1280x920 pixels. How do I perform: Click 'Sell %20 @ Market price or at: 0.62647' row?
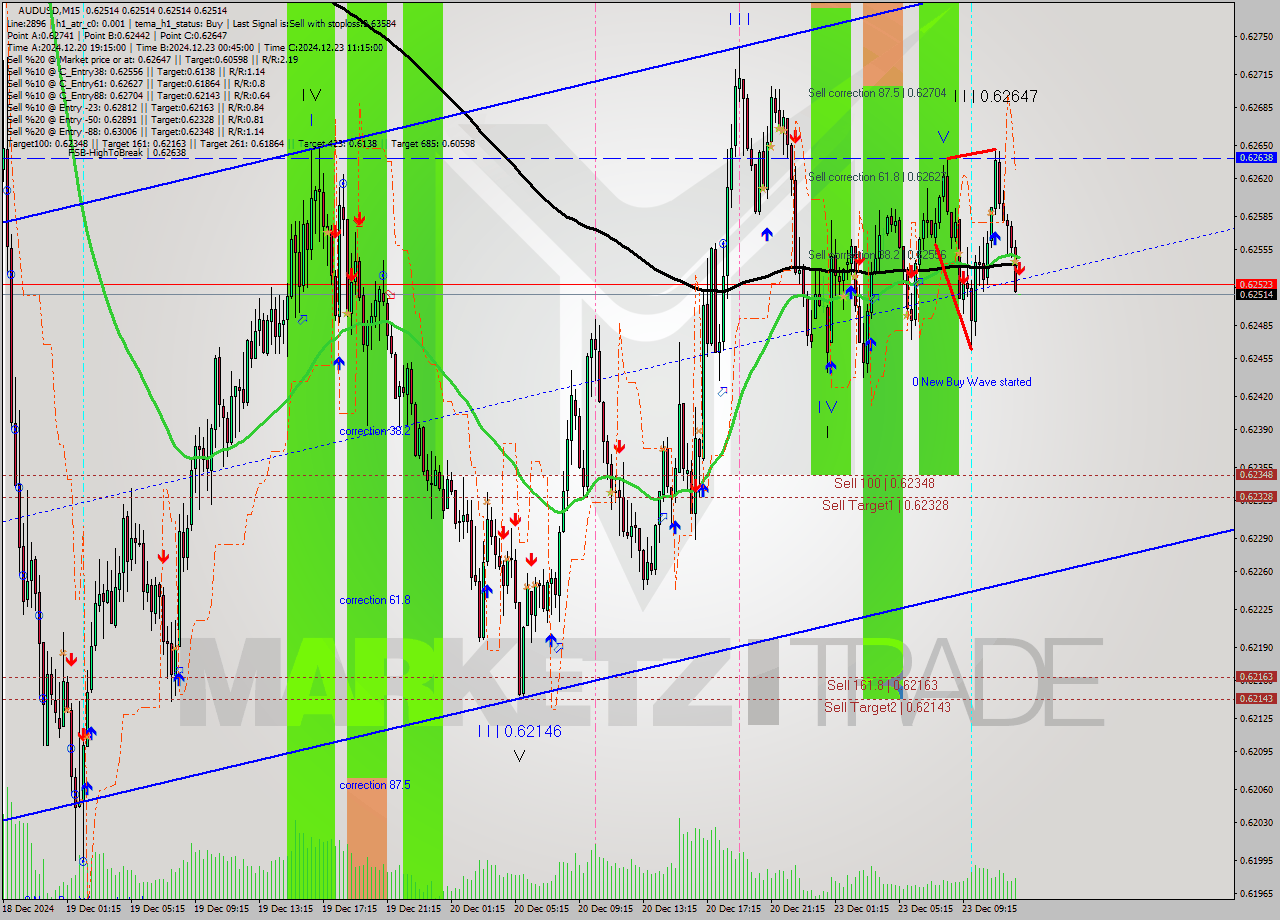tap(153, 59)
